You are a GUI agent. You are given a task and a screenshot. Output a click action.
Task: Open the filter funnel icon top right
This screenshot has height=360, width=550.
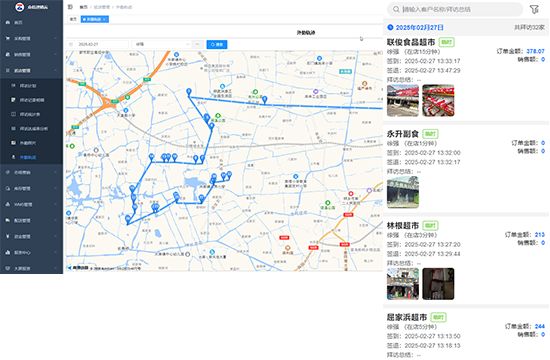click(x=534, y=9)
